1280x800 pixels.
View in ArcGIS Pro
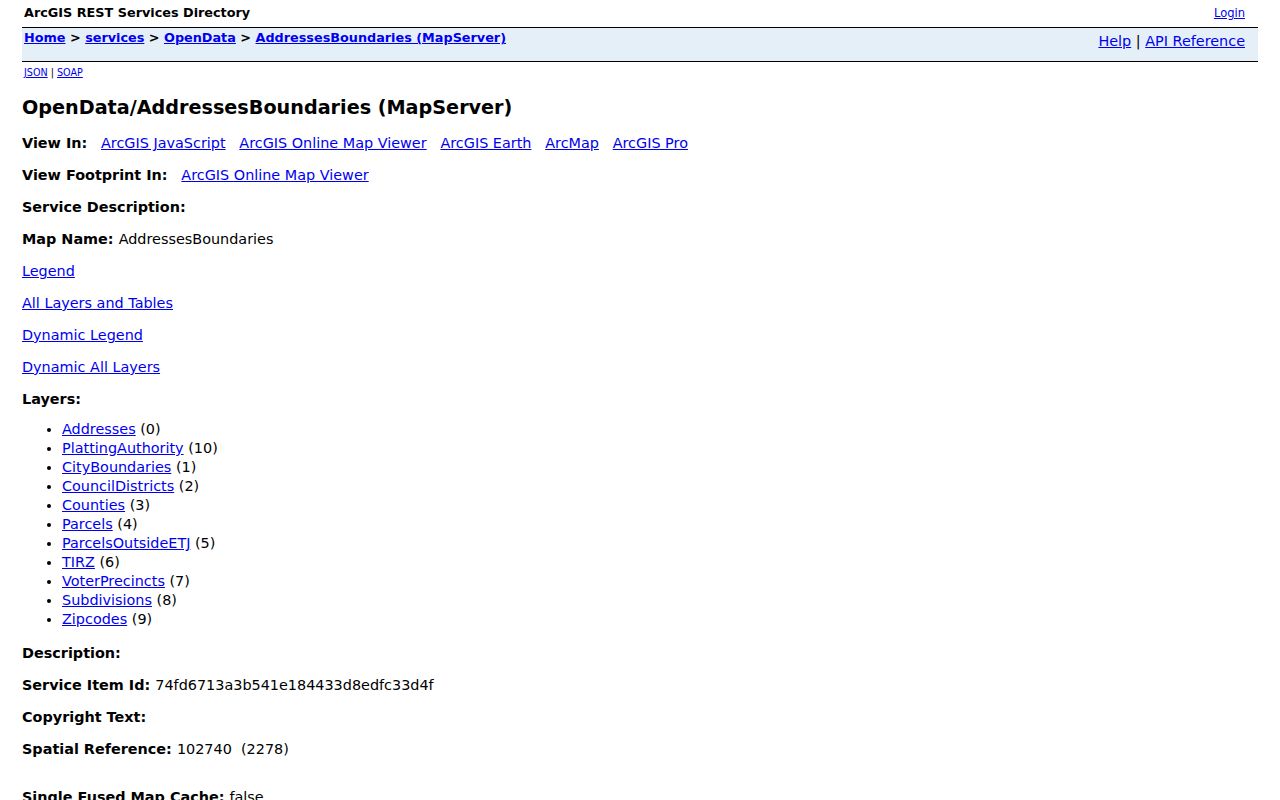(x=650, y=143)
